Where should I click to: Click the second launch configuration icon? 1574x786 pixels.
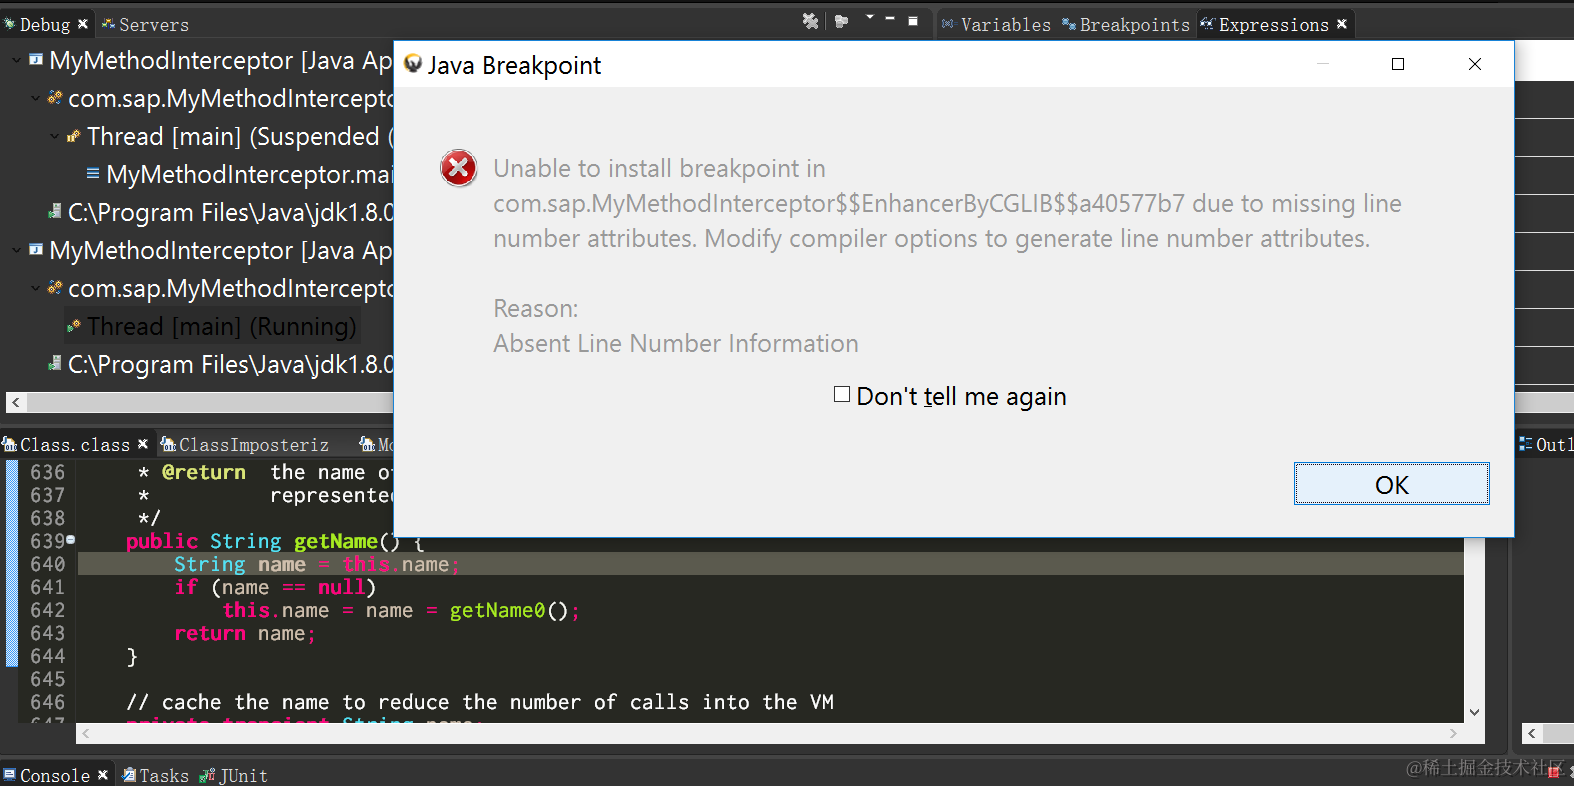coord(36,250)
